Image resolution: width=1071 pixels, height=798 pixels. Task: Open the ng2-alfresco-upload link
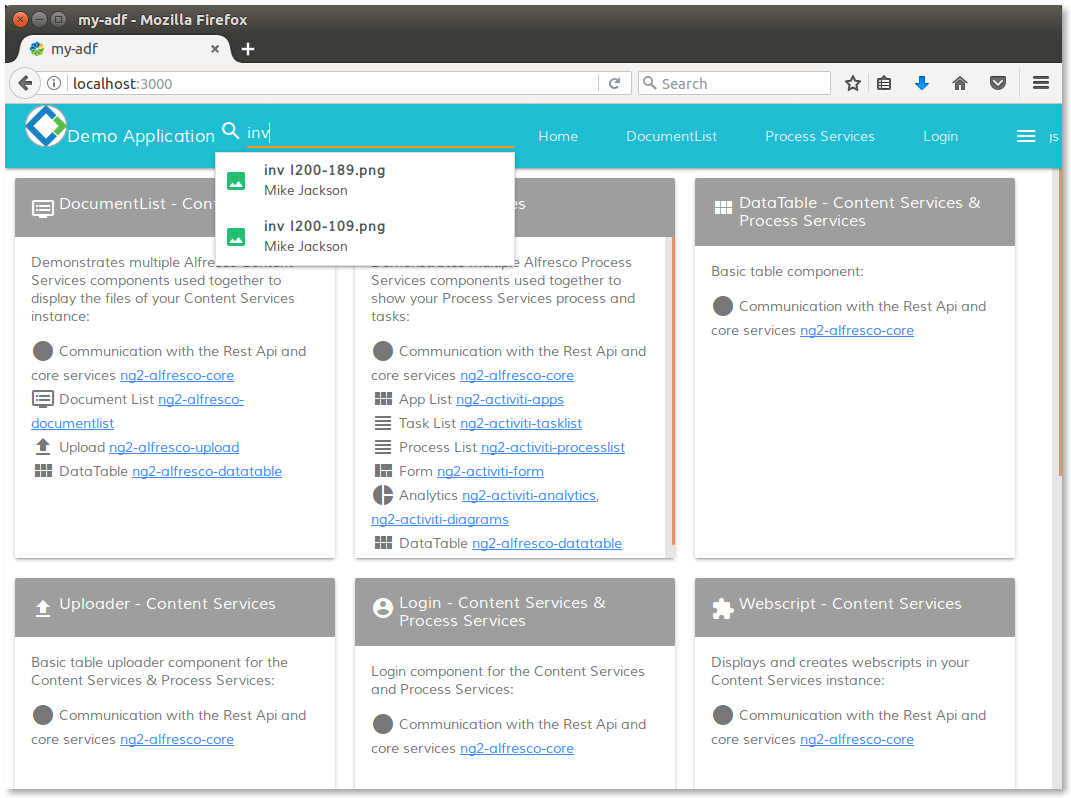pos(174,447)
